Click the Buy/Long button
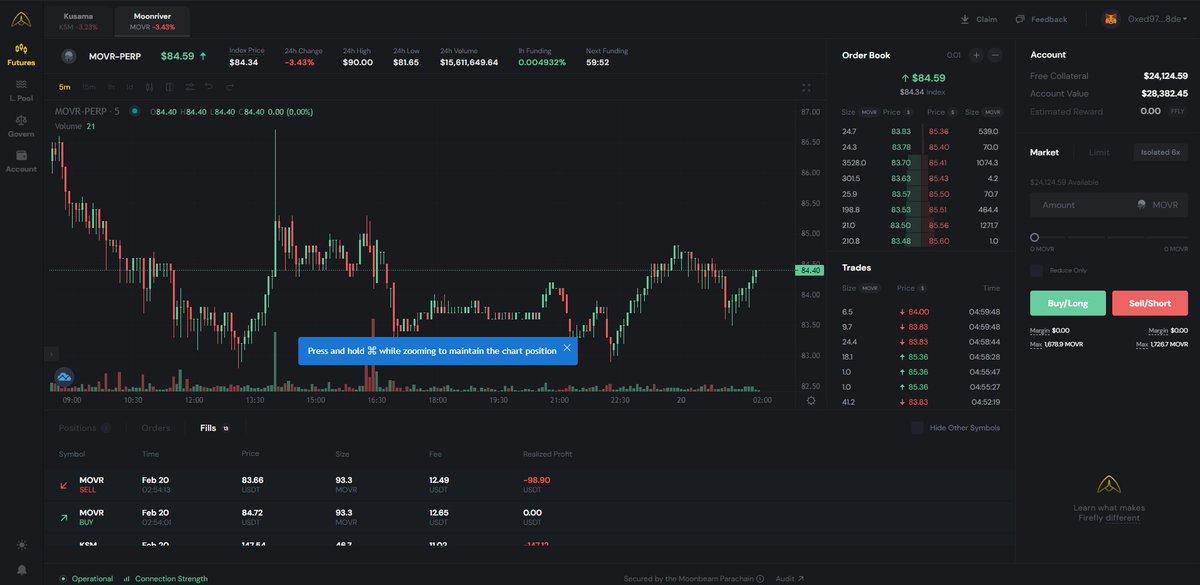 (1068, 303)
